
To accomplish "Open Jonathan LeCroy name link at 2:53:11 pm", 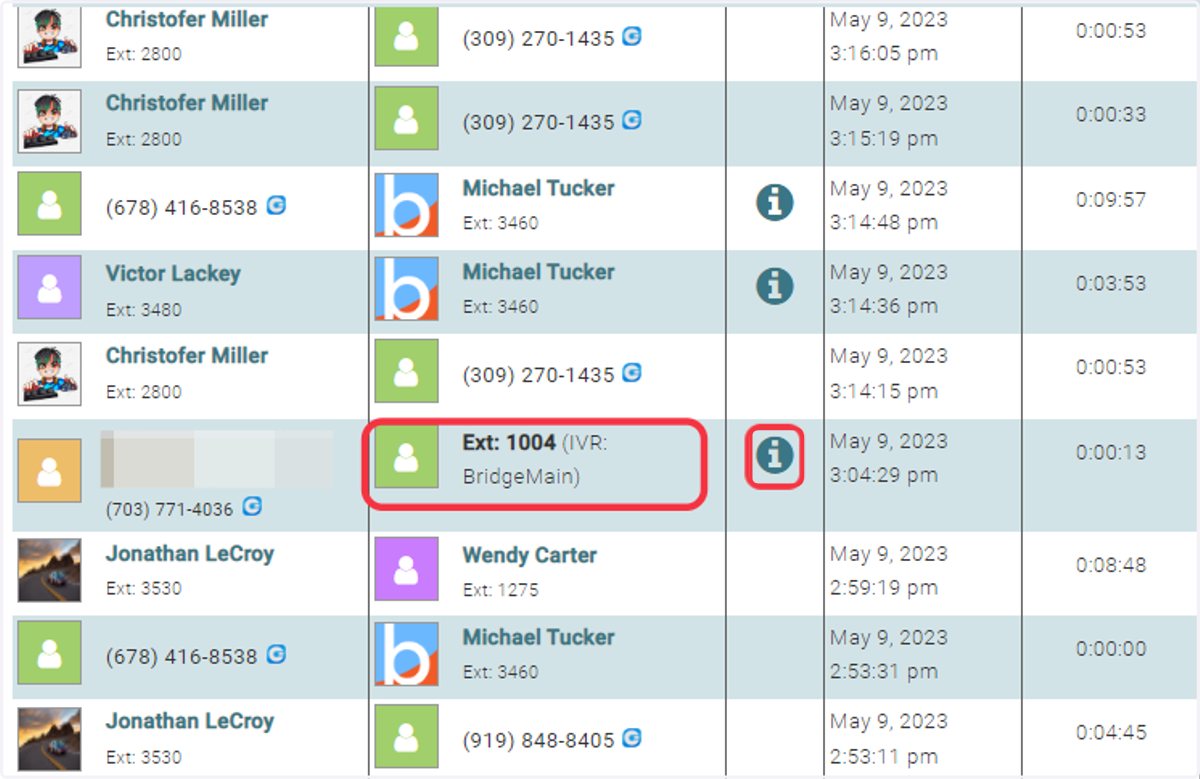I will click(x=190, y=721).
